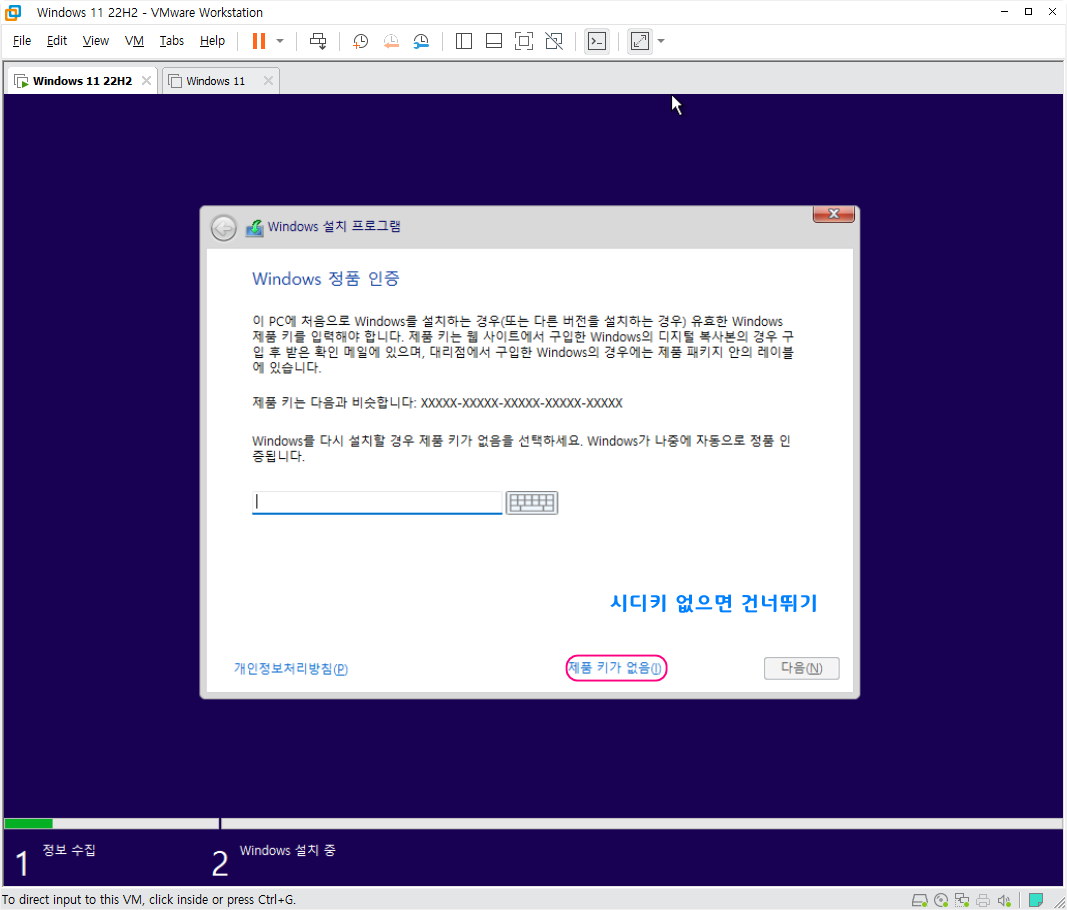
Task: Toggle the thumbnail bar view
Action: point(494,42)
